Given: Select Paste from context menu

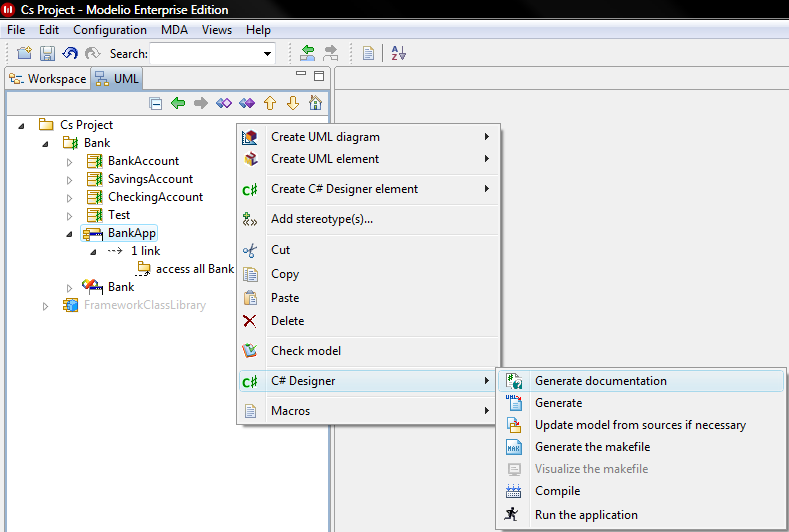Looking at the screenshot, I should click(368, 298).
